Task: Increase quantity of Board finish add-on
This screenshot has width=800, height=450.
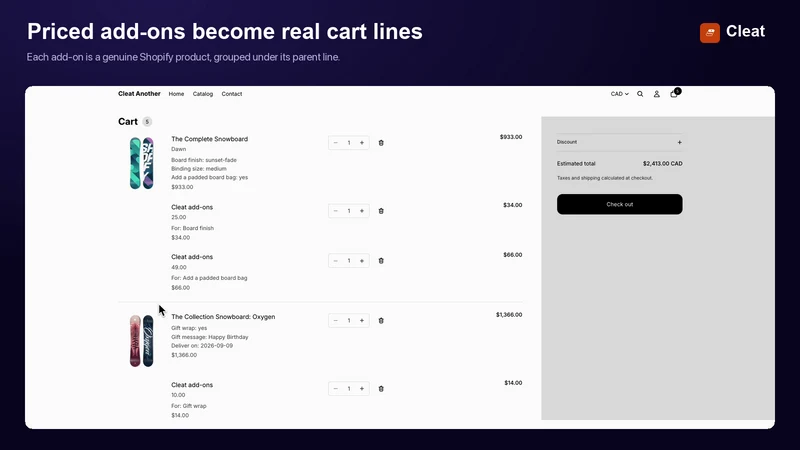Action: pyautogui.click(x=362, y=211)
